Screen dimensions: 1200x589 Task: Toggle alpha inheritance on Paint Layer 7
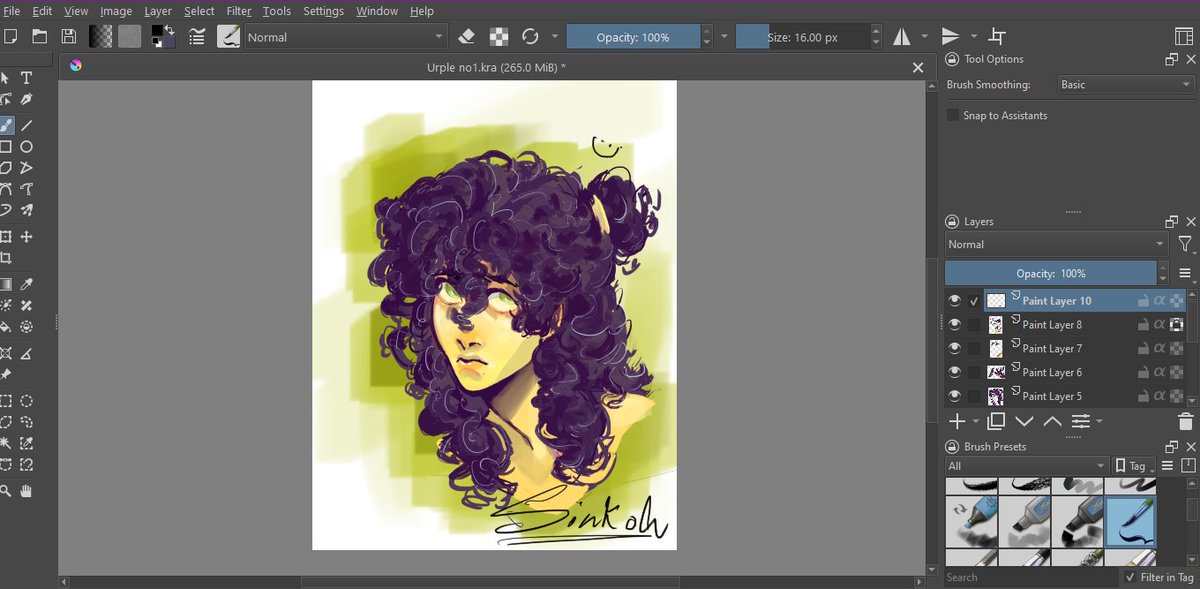(1160, 348)
